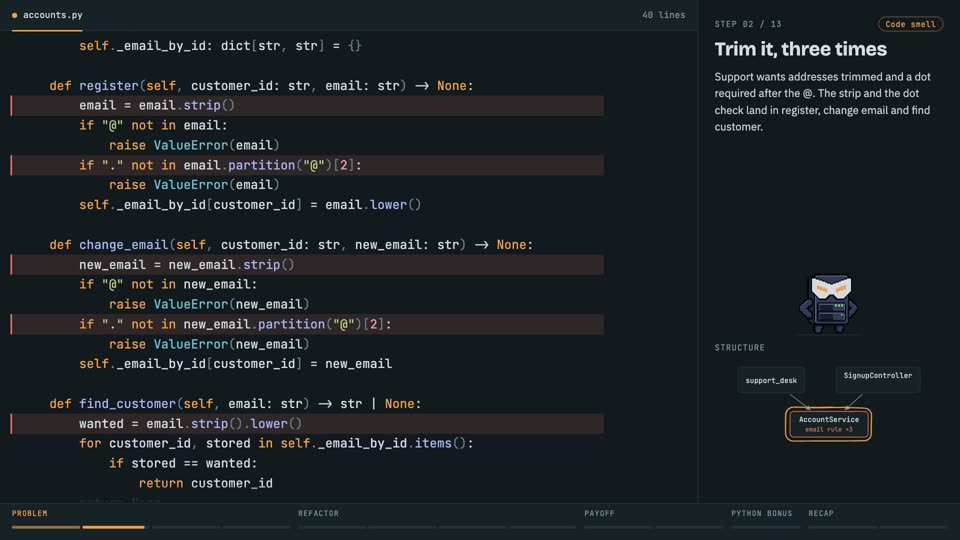960x540 pixels.
Task: Click 'if "." not in email.partition' line
Action: tap(307, 165)
